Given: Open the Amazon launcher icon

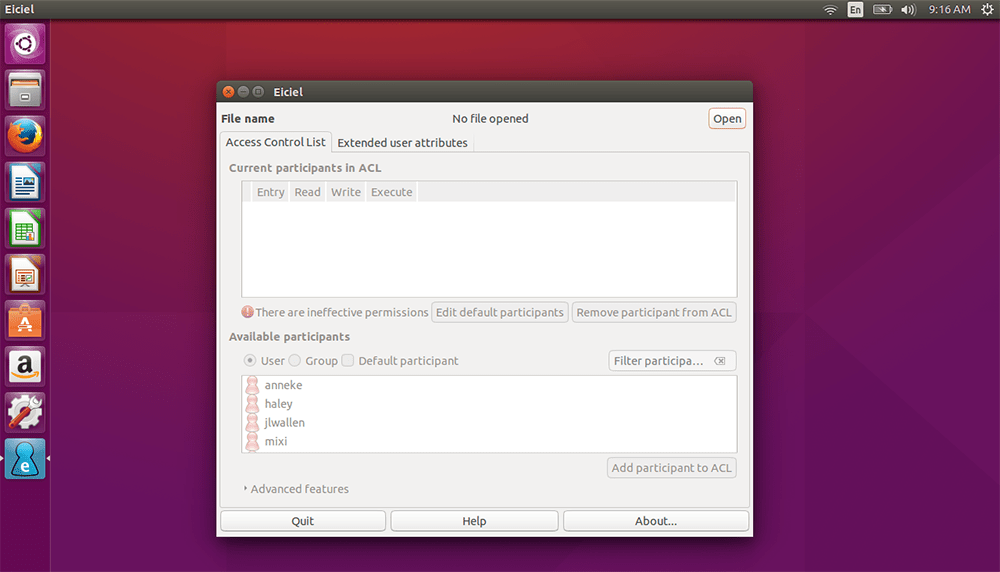Looking at the screenshot, I should point(25,366).
